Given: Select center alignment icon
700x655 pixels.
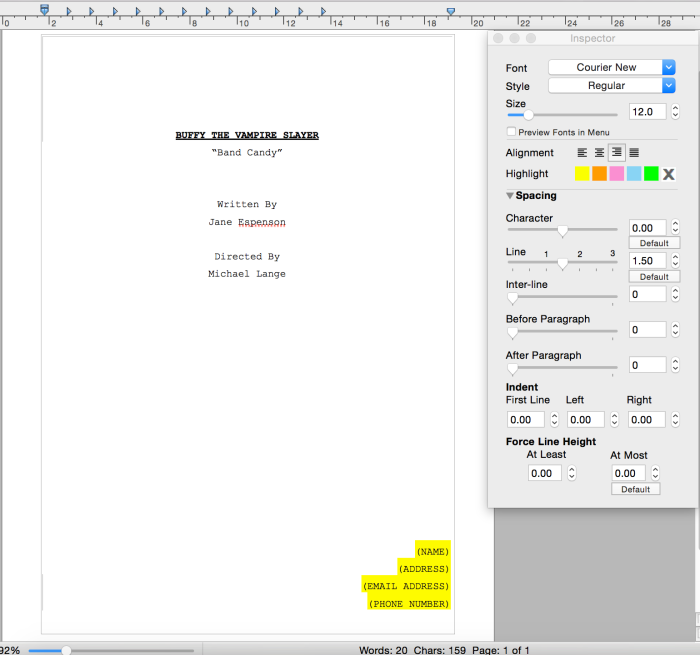Looking at the screenshot, I should [599, 153].
